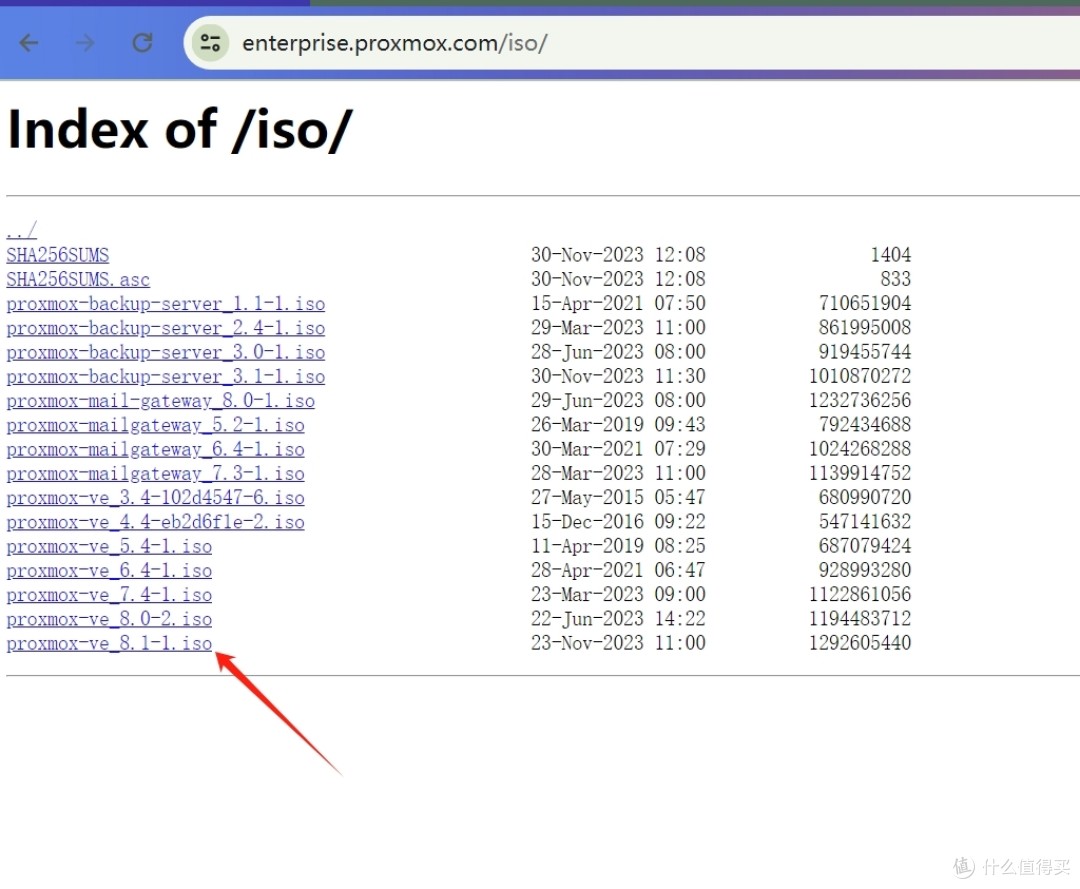Screen dimensions: 1080x889
Task: Download proxmox-mailgateway_5.2-1.iso
Action: pyautogui.click(x=156, y=425)
